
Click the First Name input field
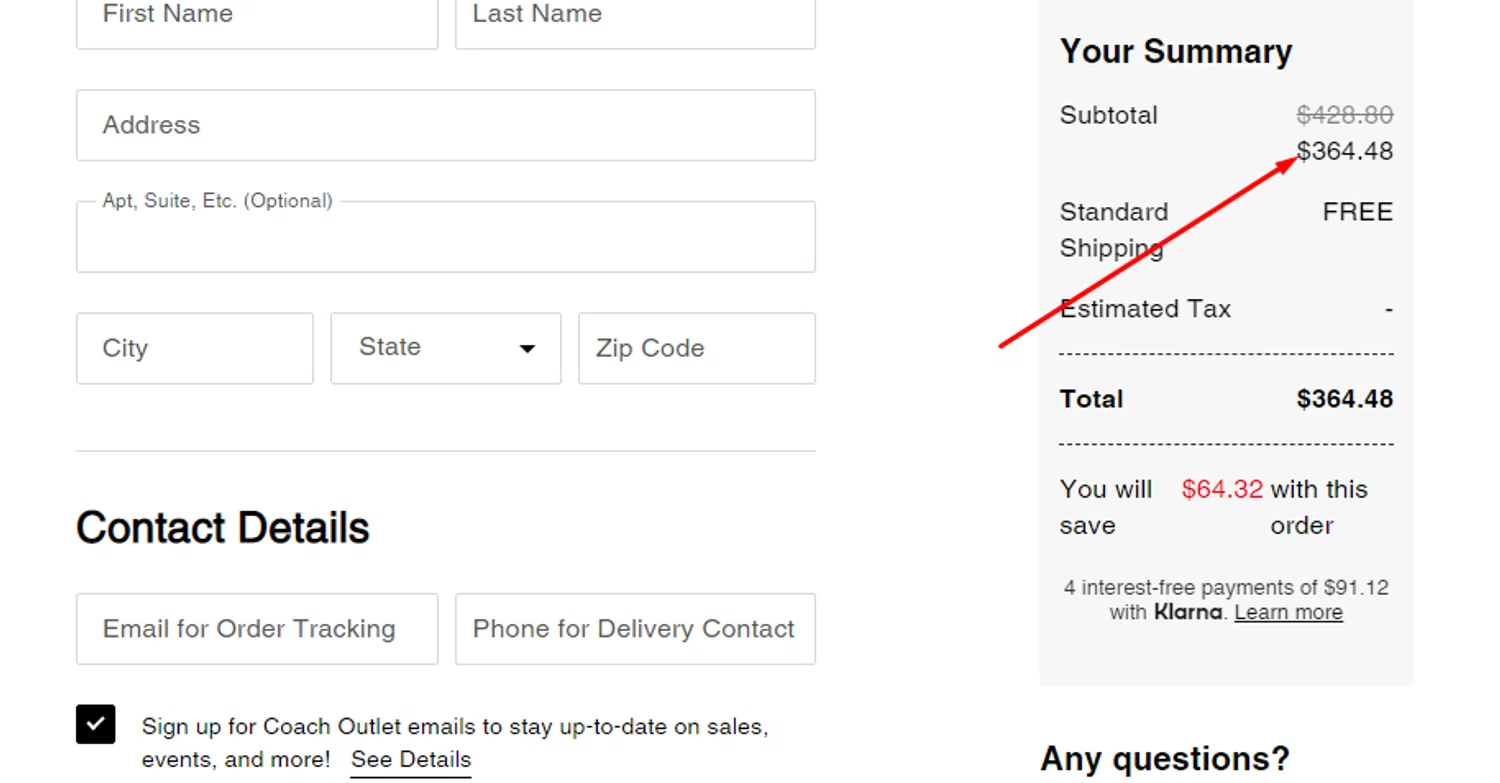click(x=256, y=20)
